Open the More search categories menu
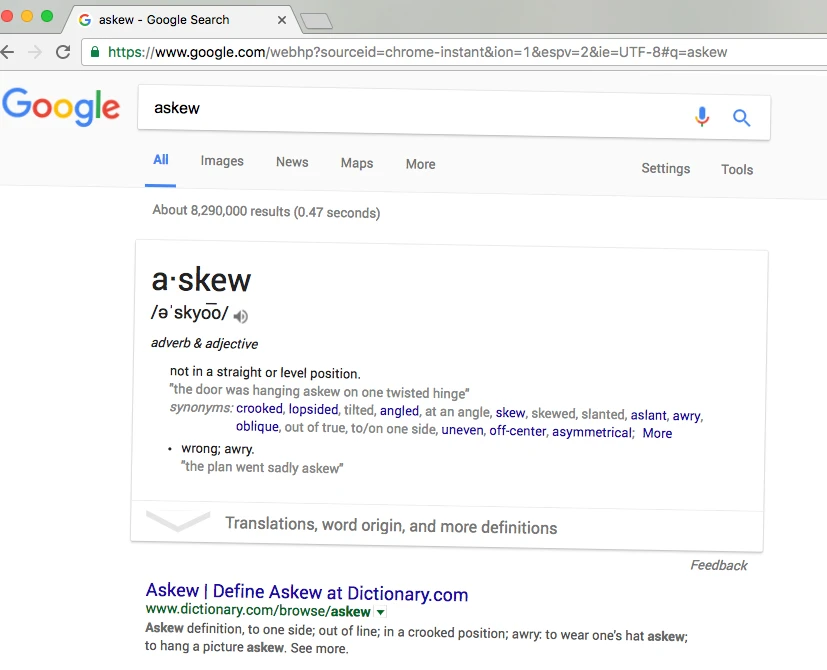The image size is (827, 670). coord(420,164)
